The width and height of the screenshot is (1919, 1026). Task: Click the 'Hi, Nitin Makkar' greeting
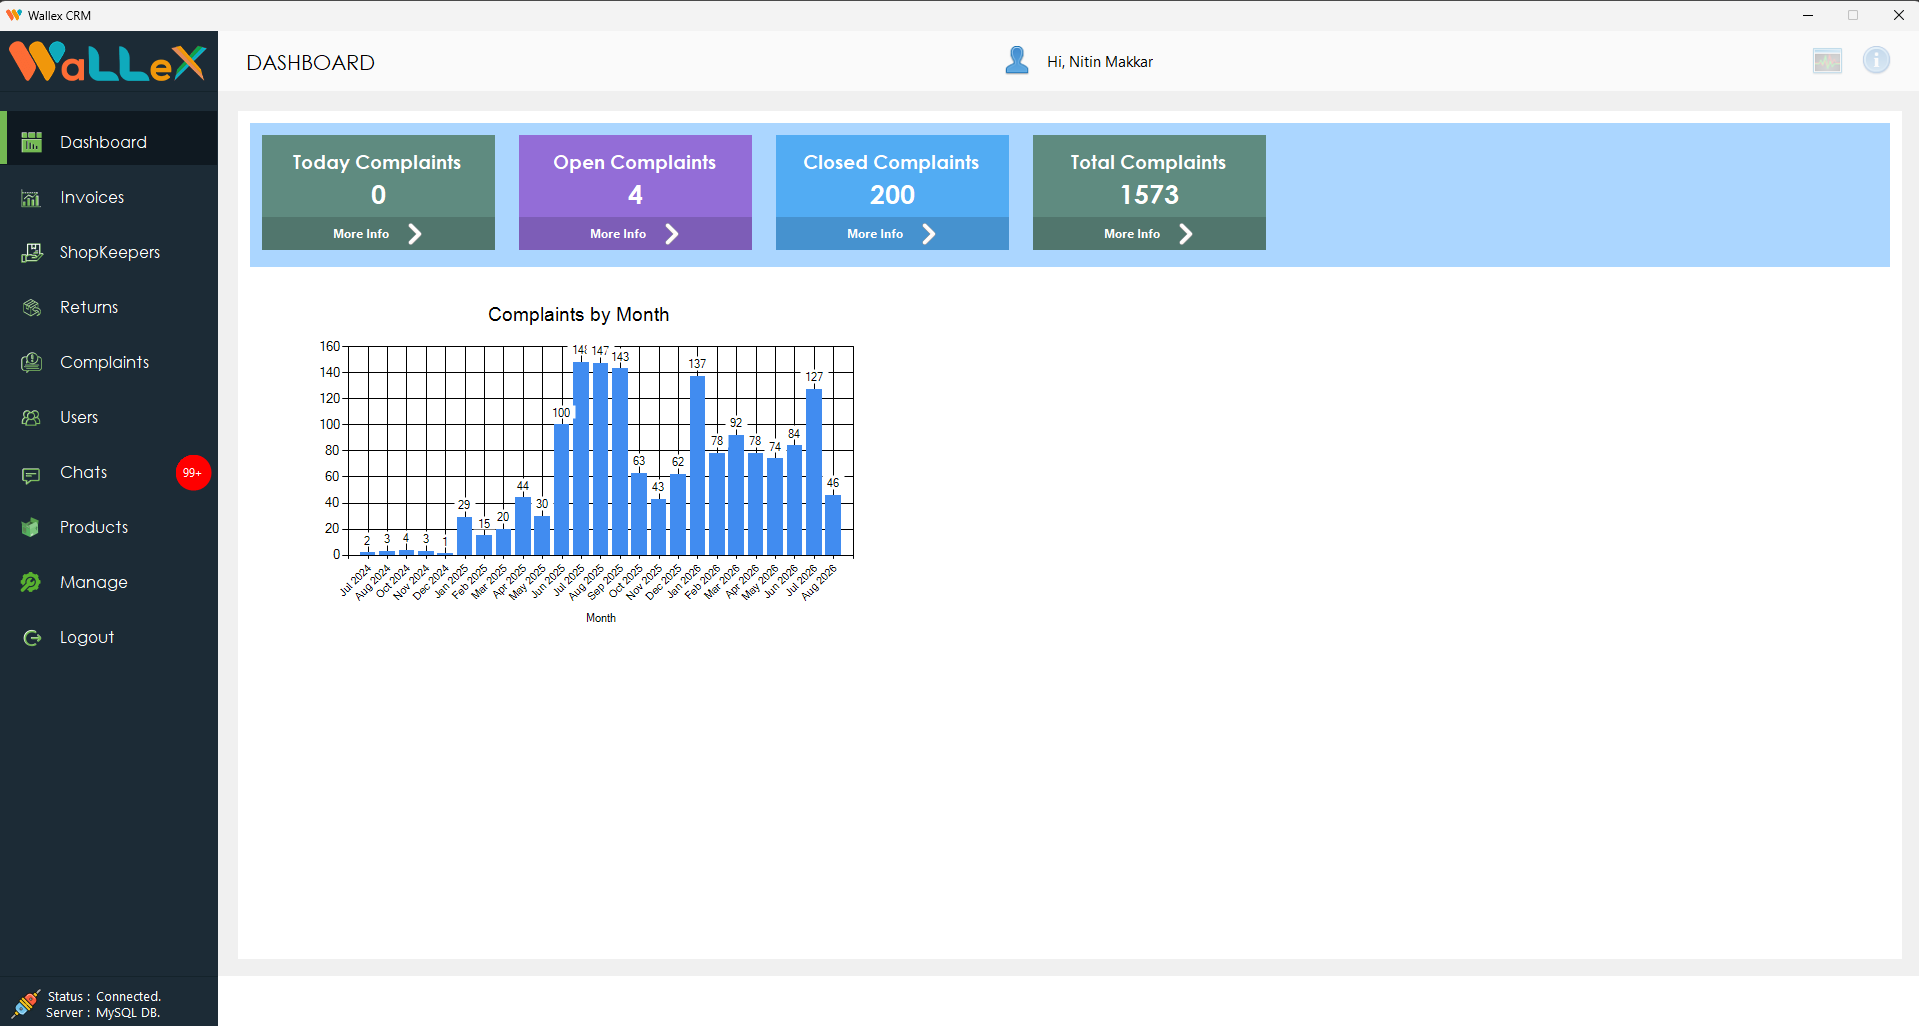pyautogui.click(x=1100, y=62)
